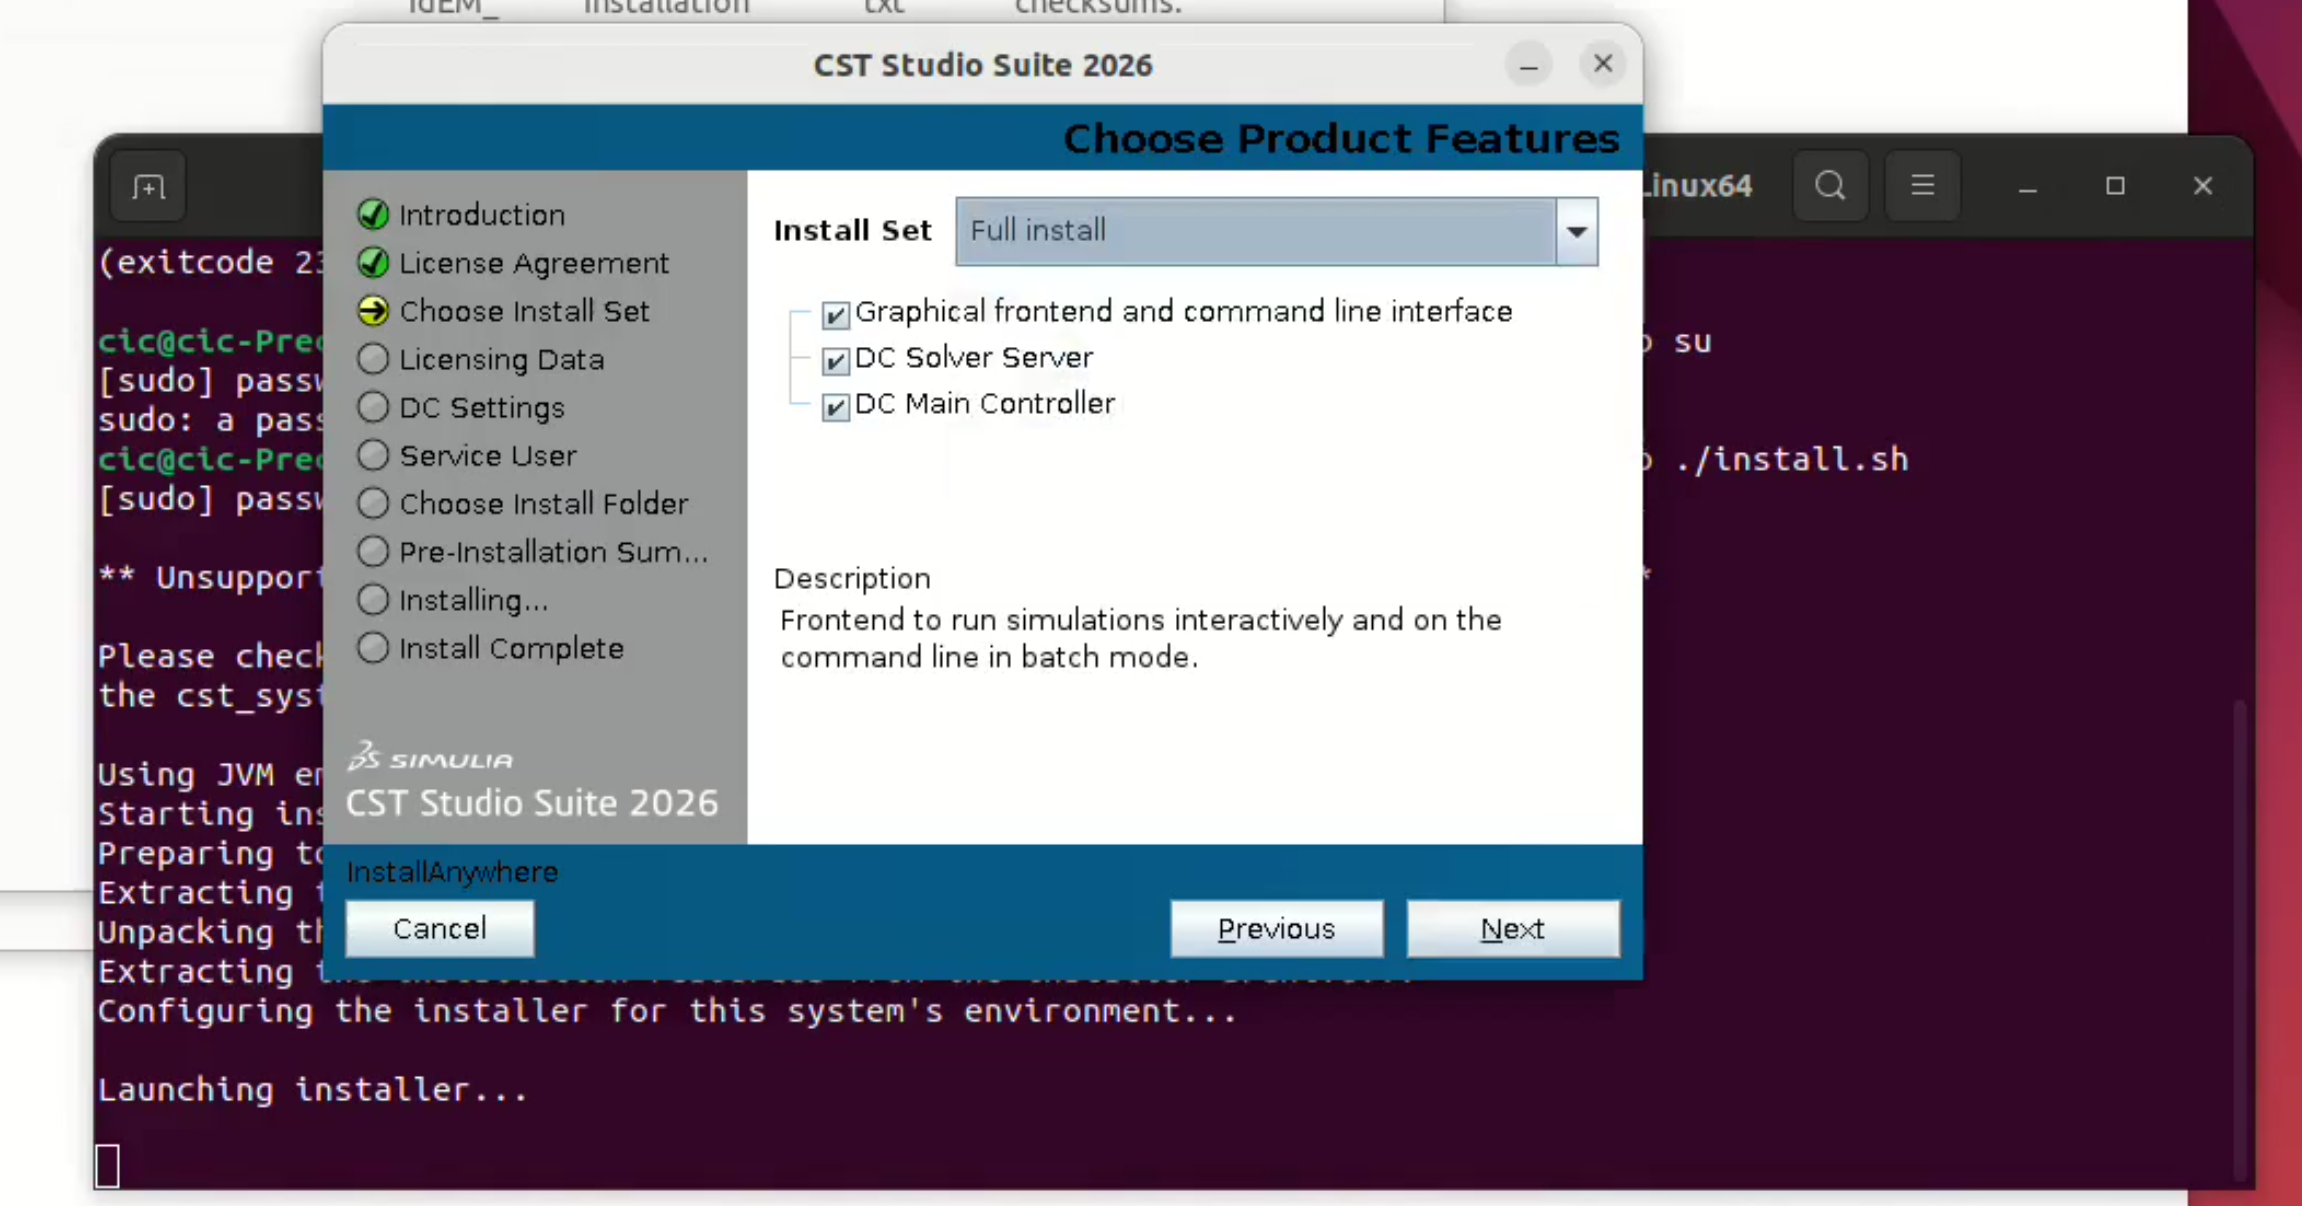Click the Choose Install Set yellow arrow icon
2302x1206 pixels.
(373, 311)
